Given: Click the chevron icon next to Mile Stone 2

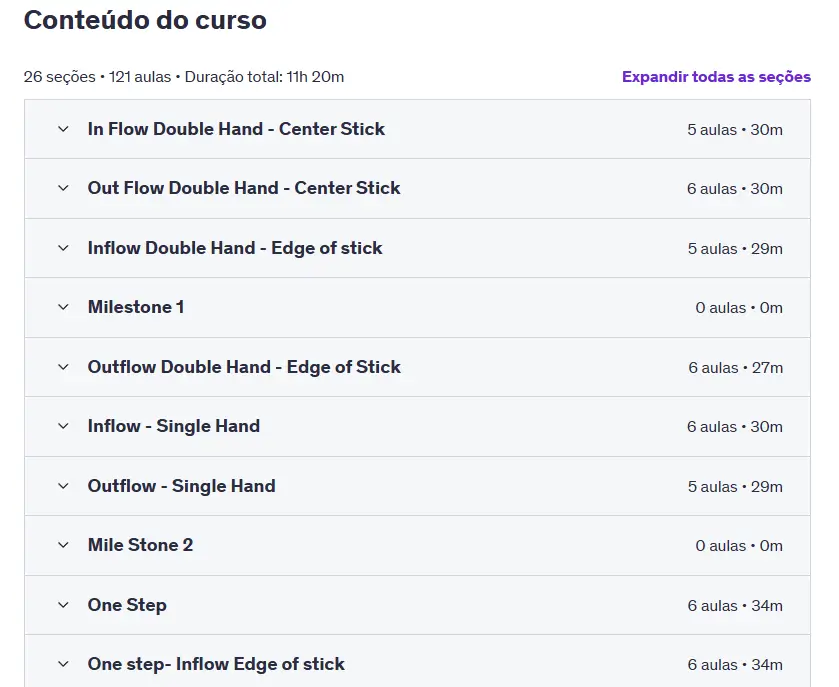Looking at the screenshot, I should tap(61, 545).
